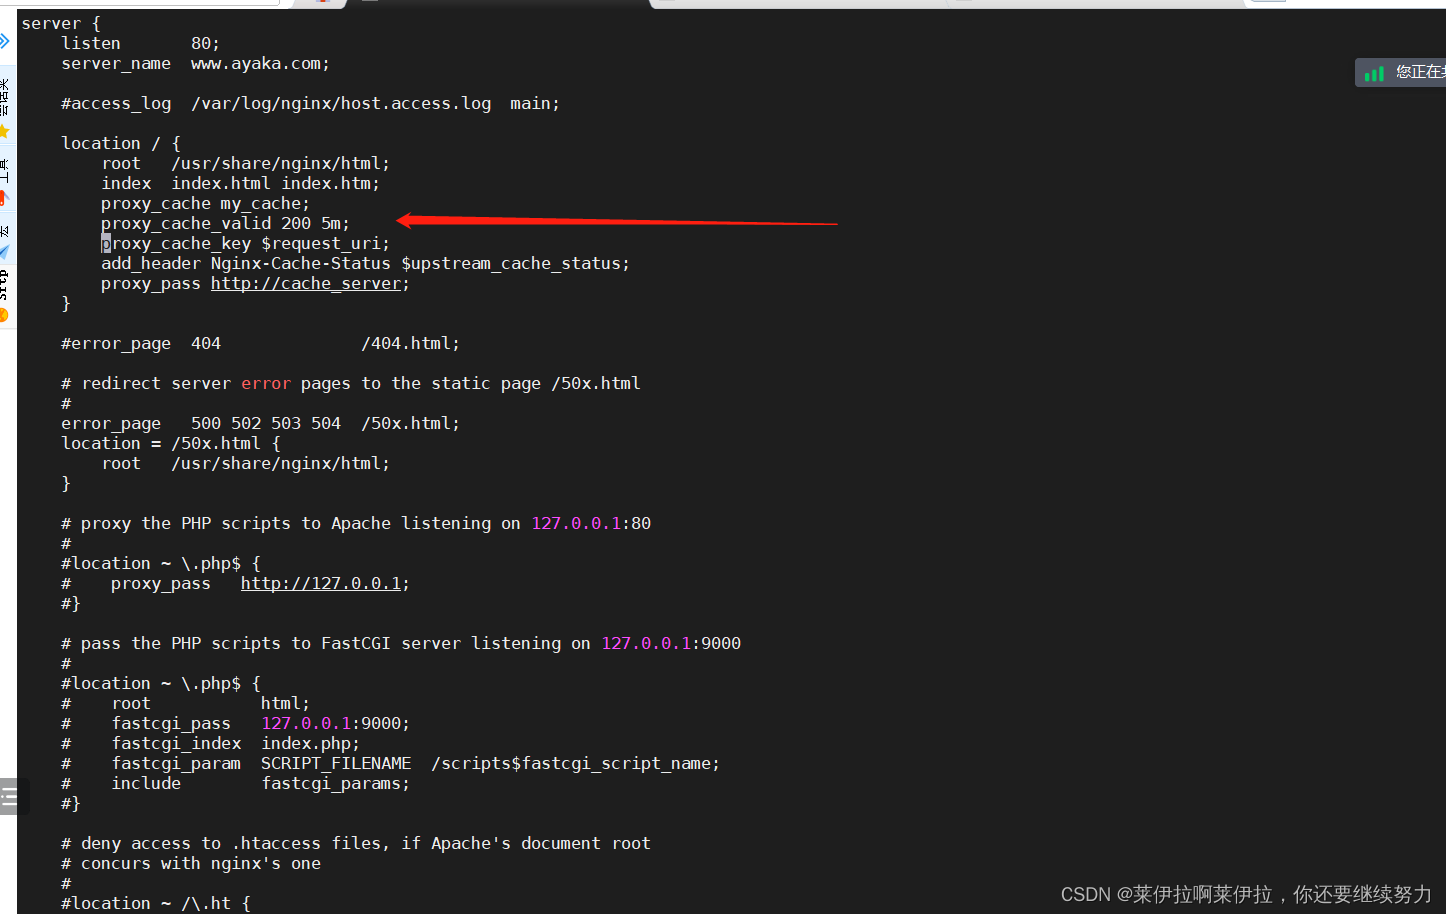Click '127.0.0.1:9000' in FastCGI comment line
The image size is (1446, 914).
pos(671,644)
